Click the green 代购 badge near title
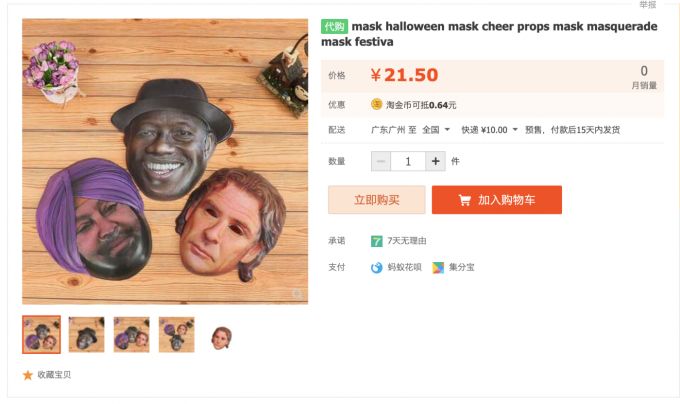 coord(334,26)
